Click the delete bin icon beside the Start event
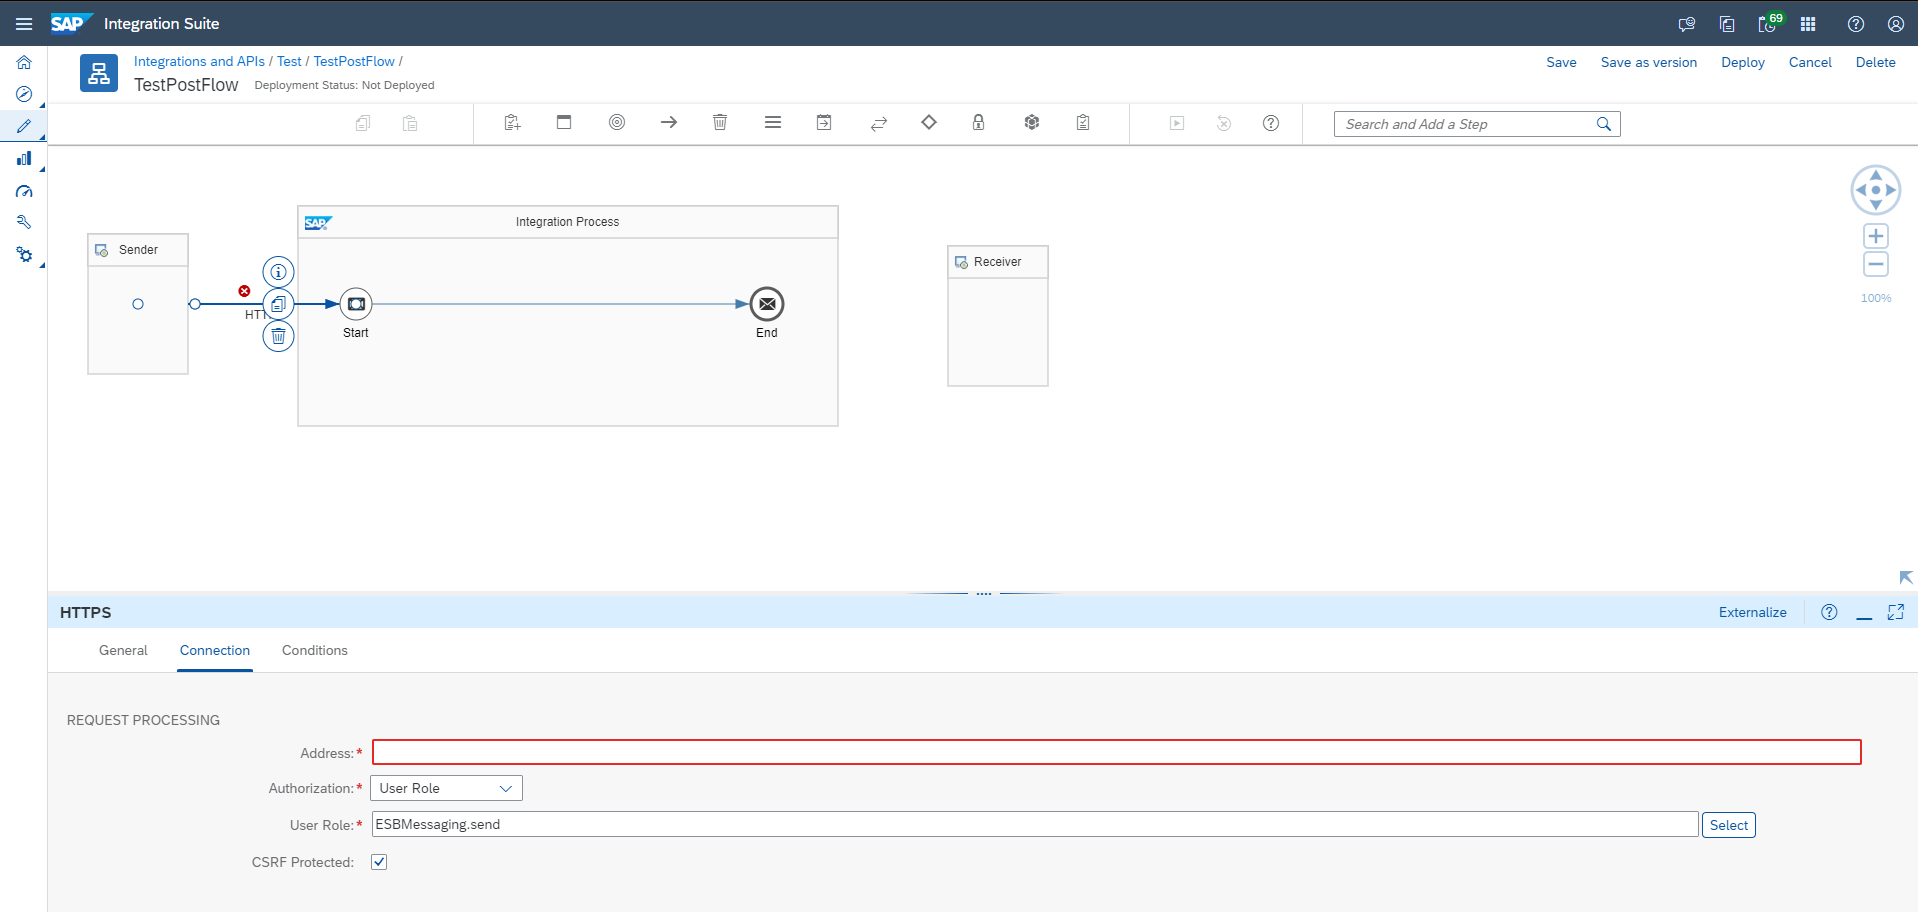Image resolution: width=1918 pixels, height=912 pixels. point(278,336)
